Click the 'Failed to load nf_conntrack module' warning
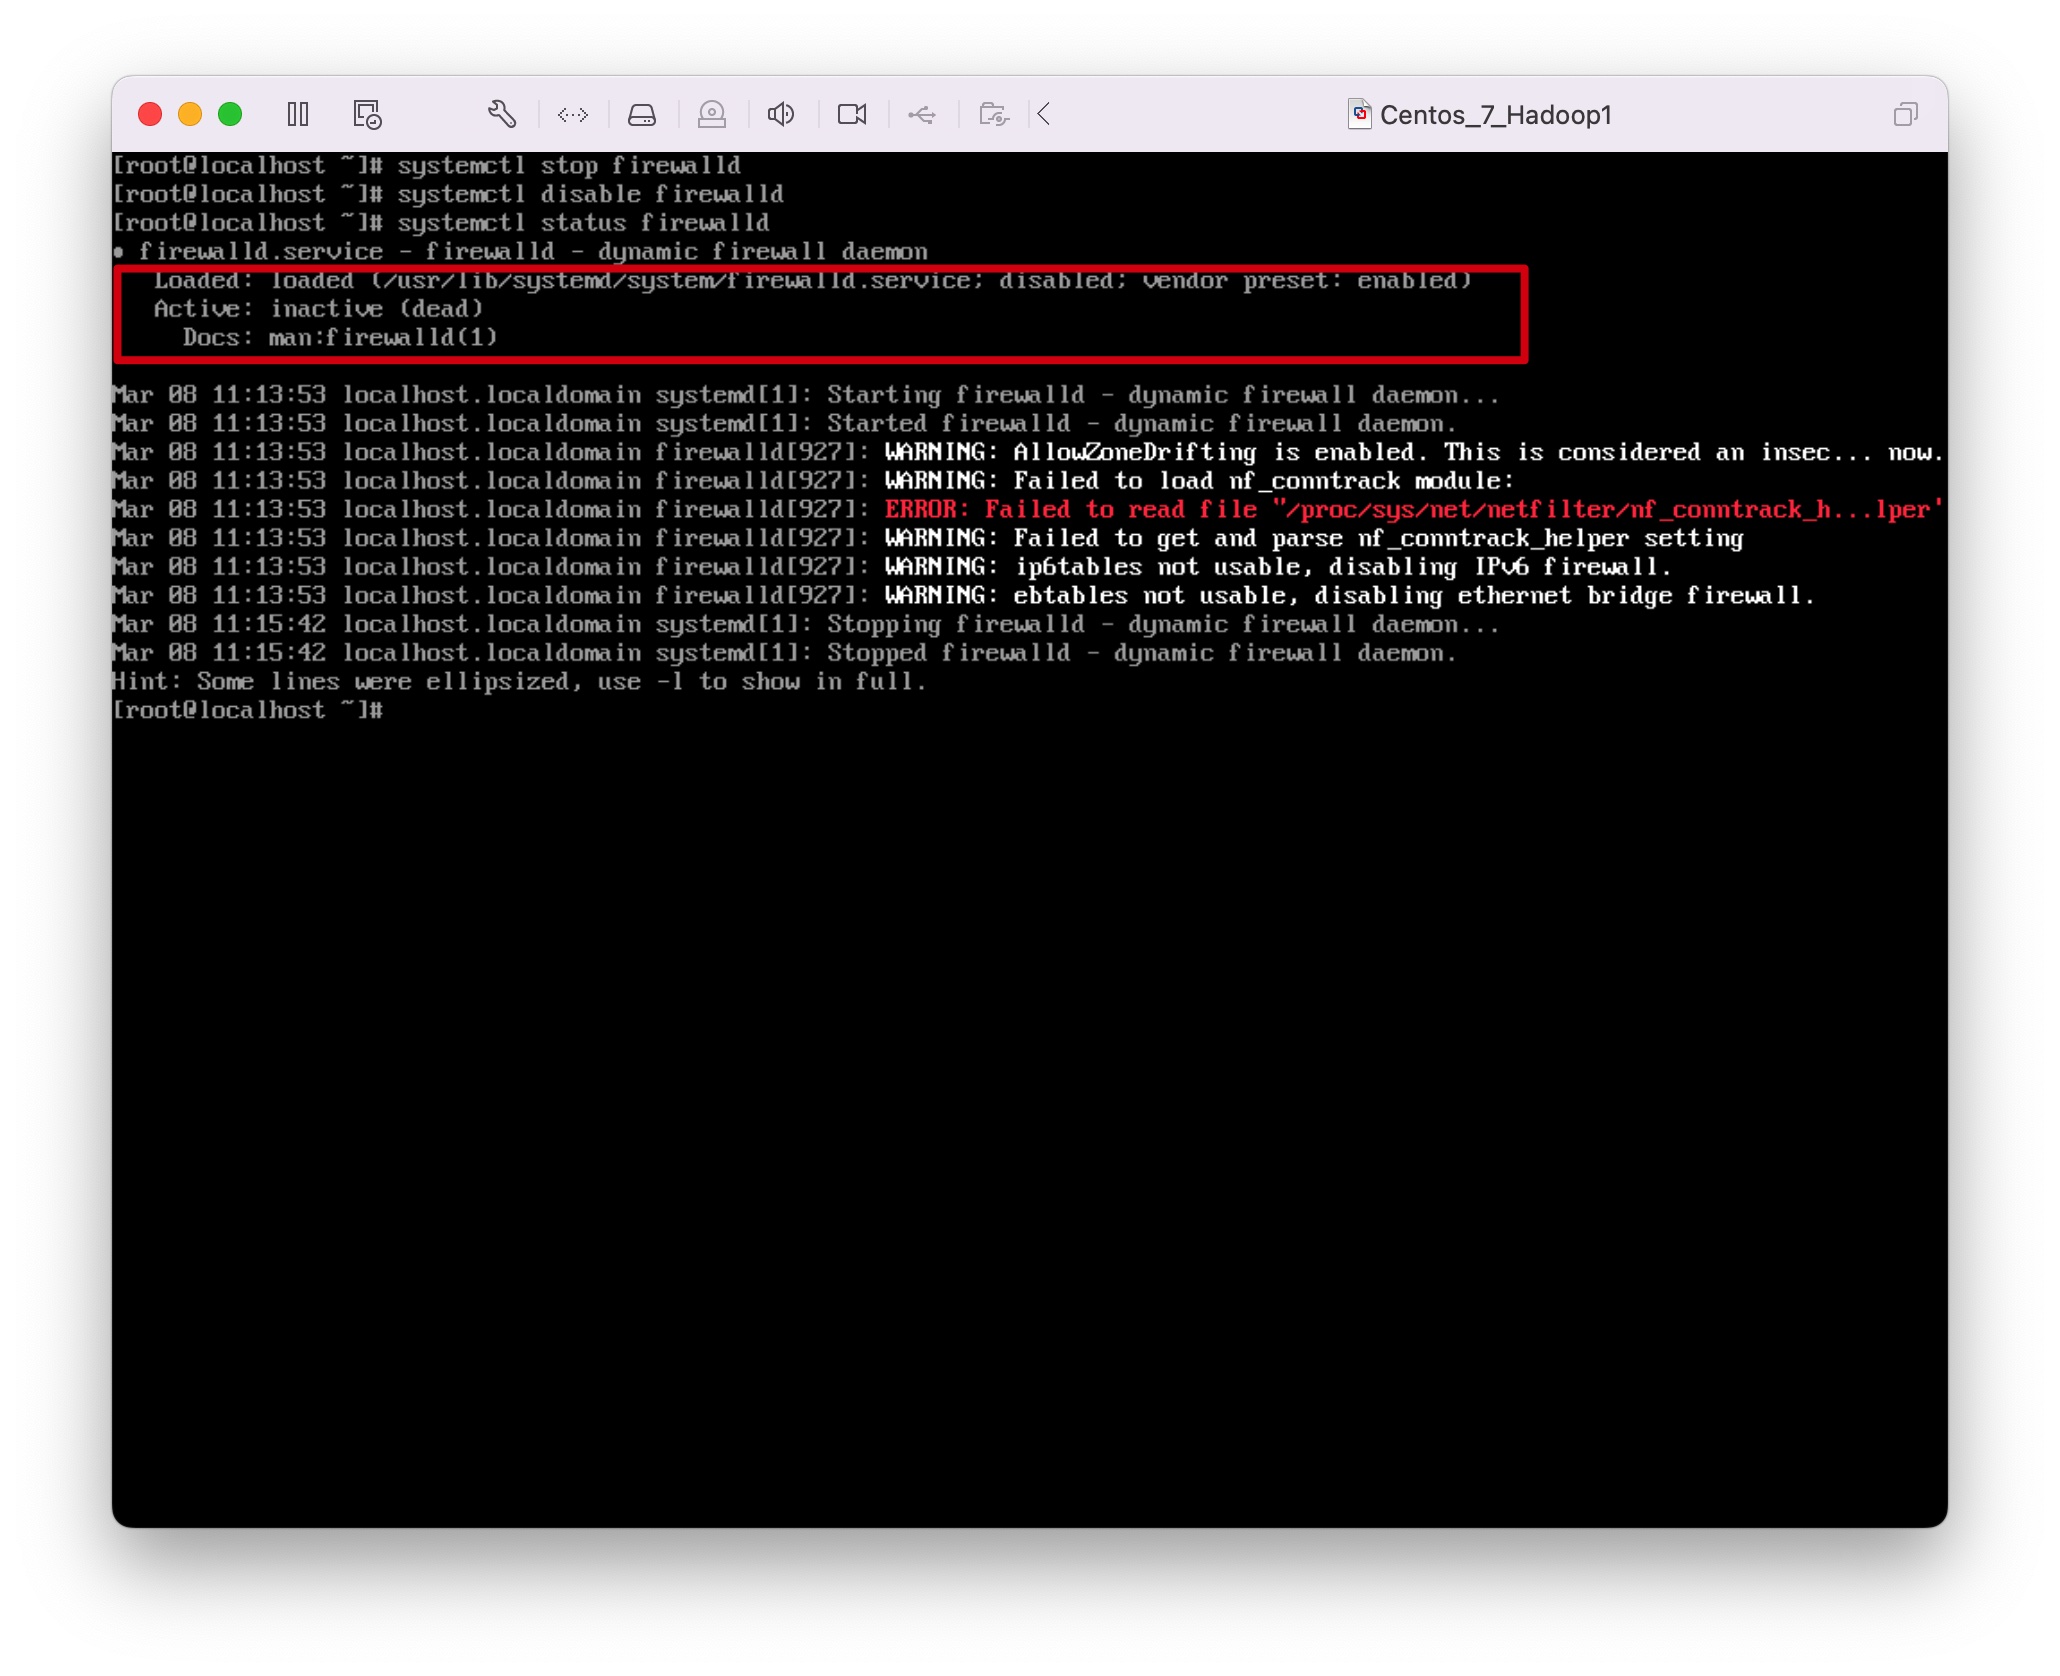Screen dimensions: 2060x1676 (x=814, y=481)
